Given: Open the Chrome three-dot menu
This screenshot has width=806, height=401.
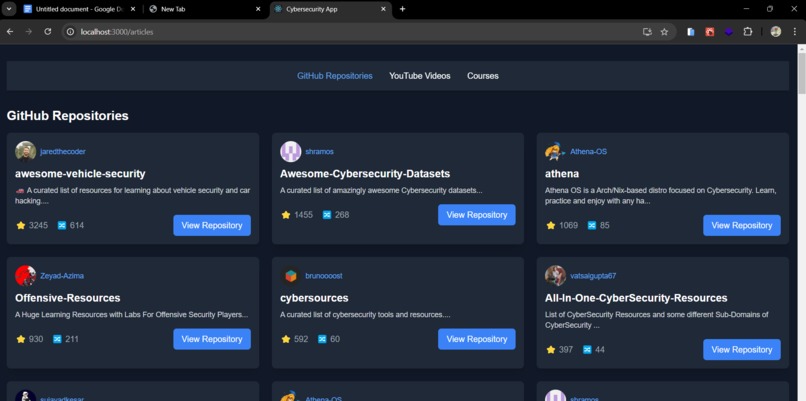Looking at the screenshot, I should 795,32.
